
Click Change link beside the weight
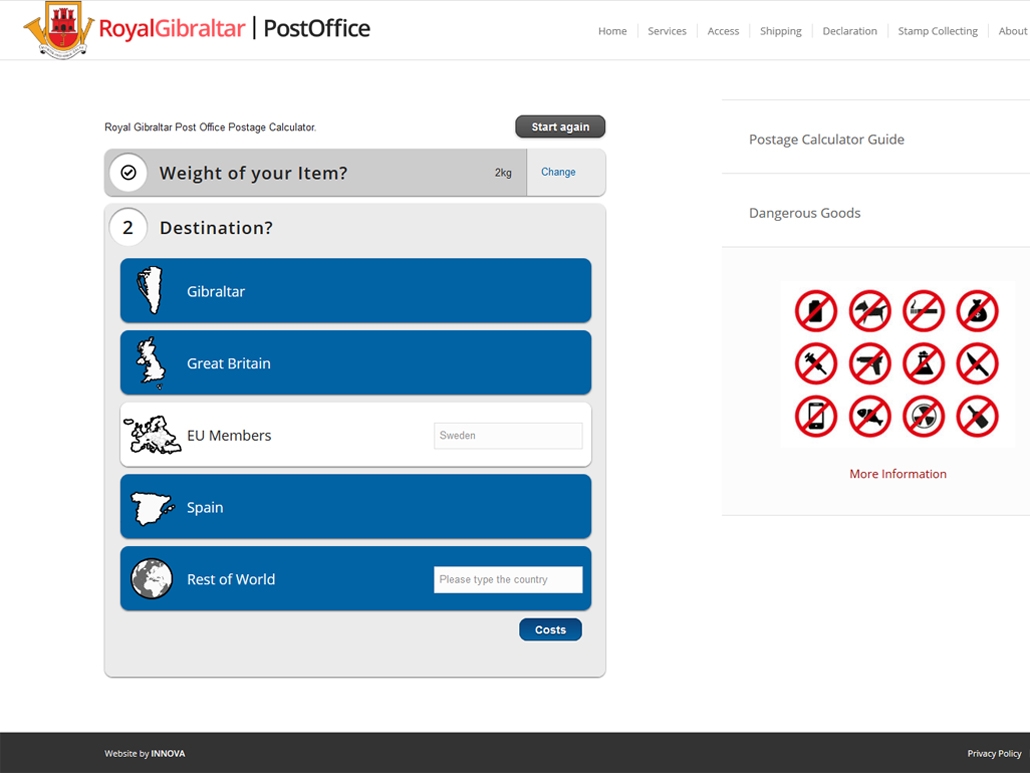click(558, 172)
